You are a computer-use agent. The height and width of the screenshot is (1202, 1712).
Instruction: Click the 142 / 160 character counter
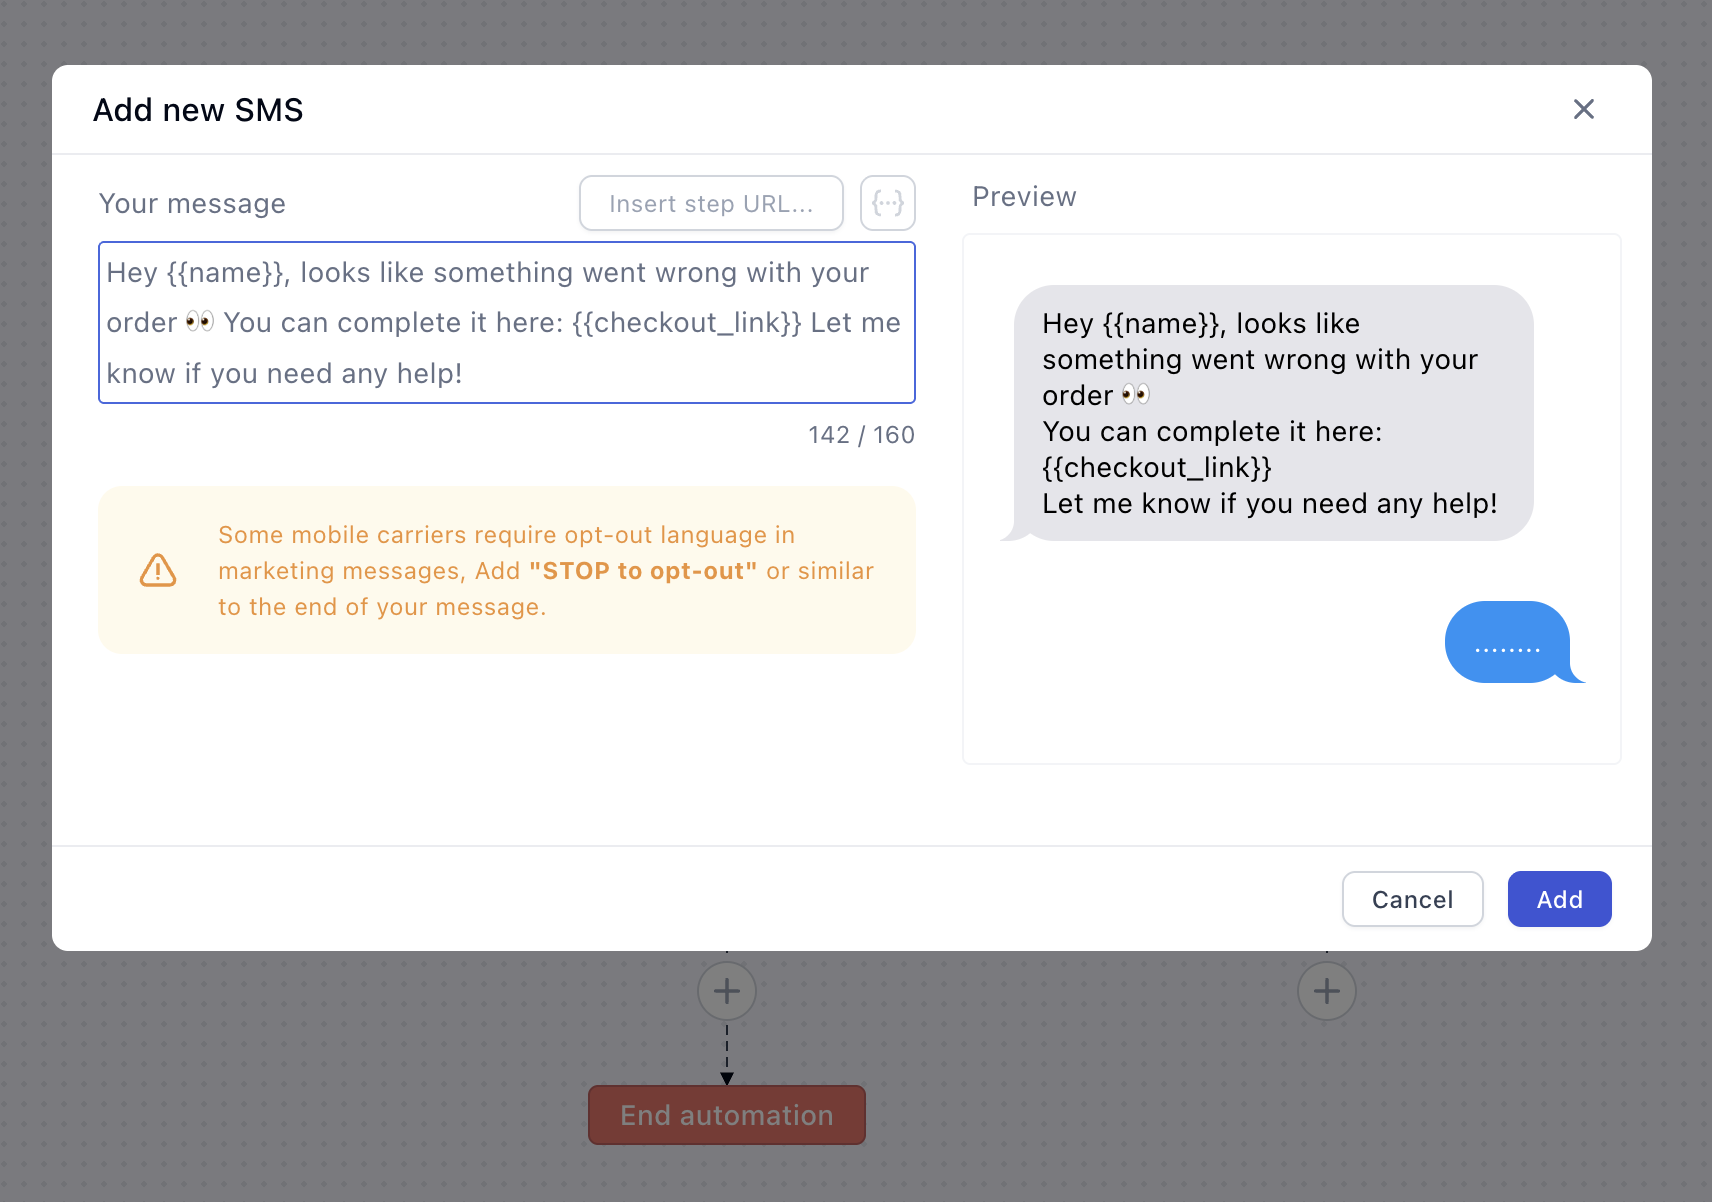[861, 435]
